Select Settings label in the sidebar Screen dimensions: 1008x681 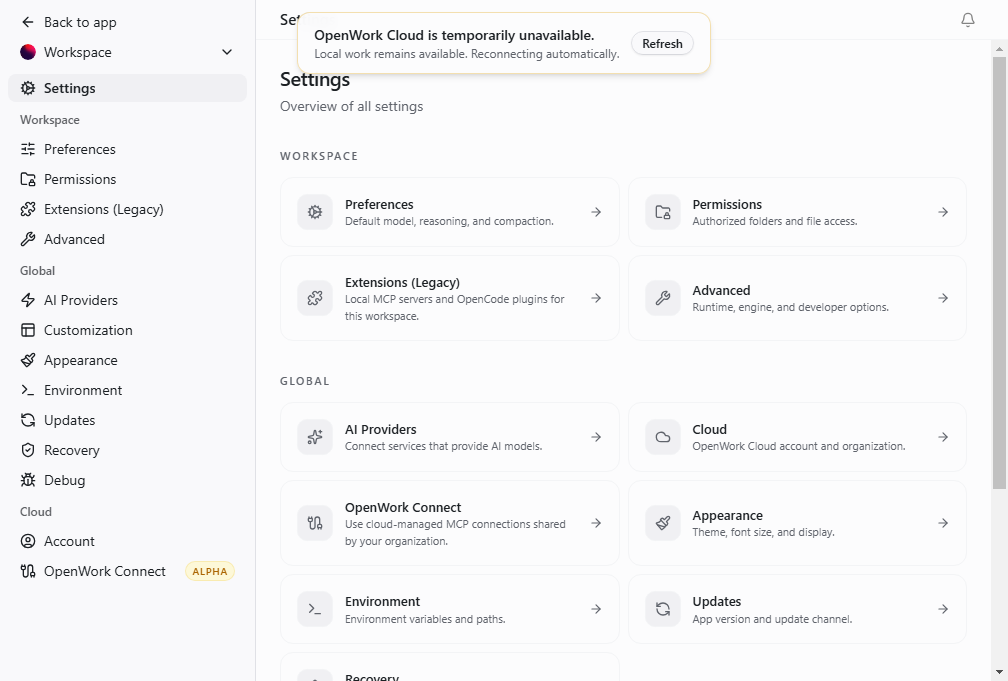tap(69, 88)
